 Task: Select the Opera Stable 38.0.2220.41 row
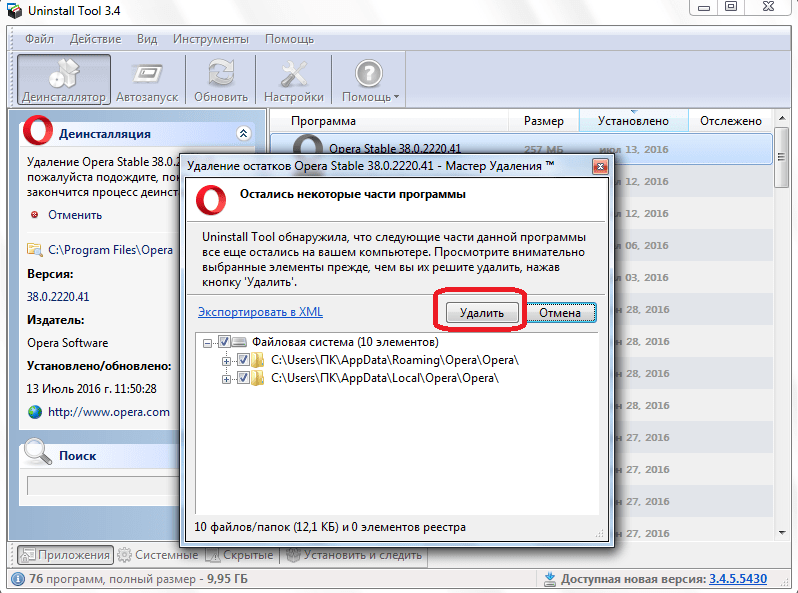521,149
